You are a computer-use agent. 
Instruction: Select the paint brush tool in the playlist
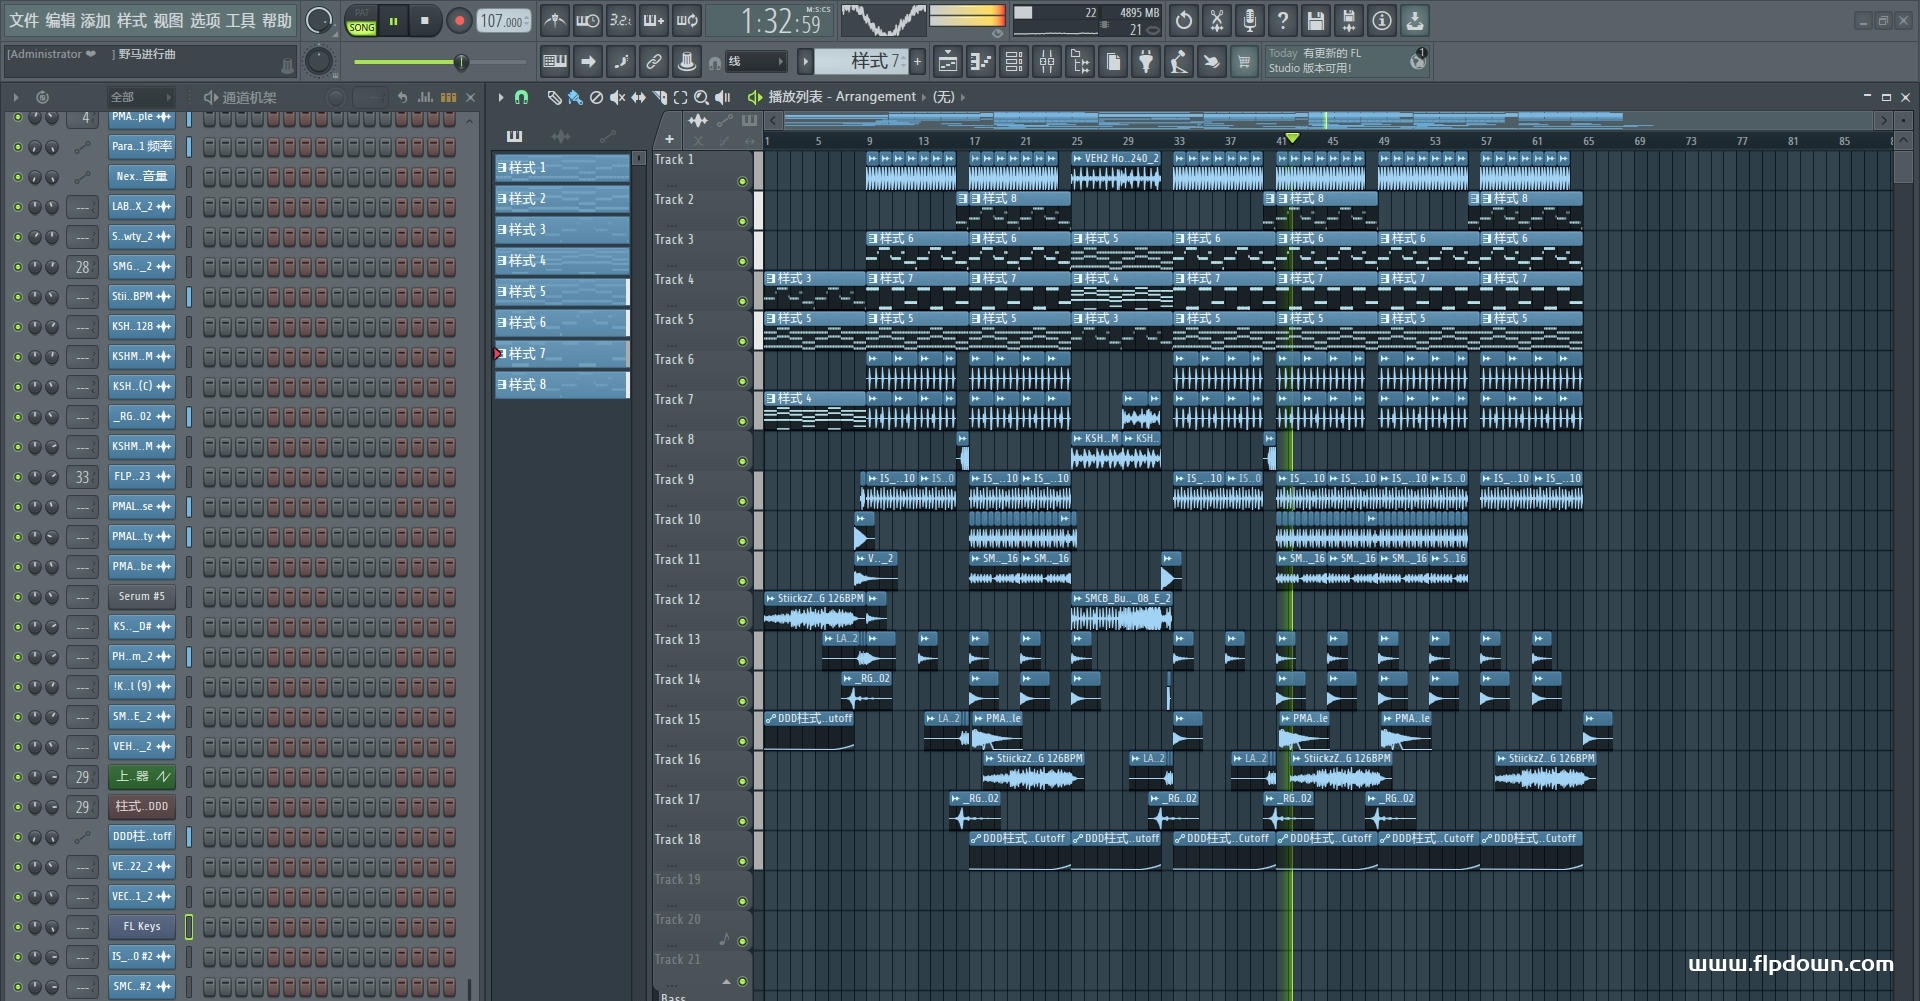(575, 97)
